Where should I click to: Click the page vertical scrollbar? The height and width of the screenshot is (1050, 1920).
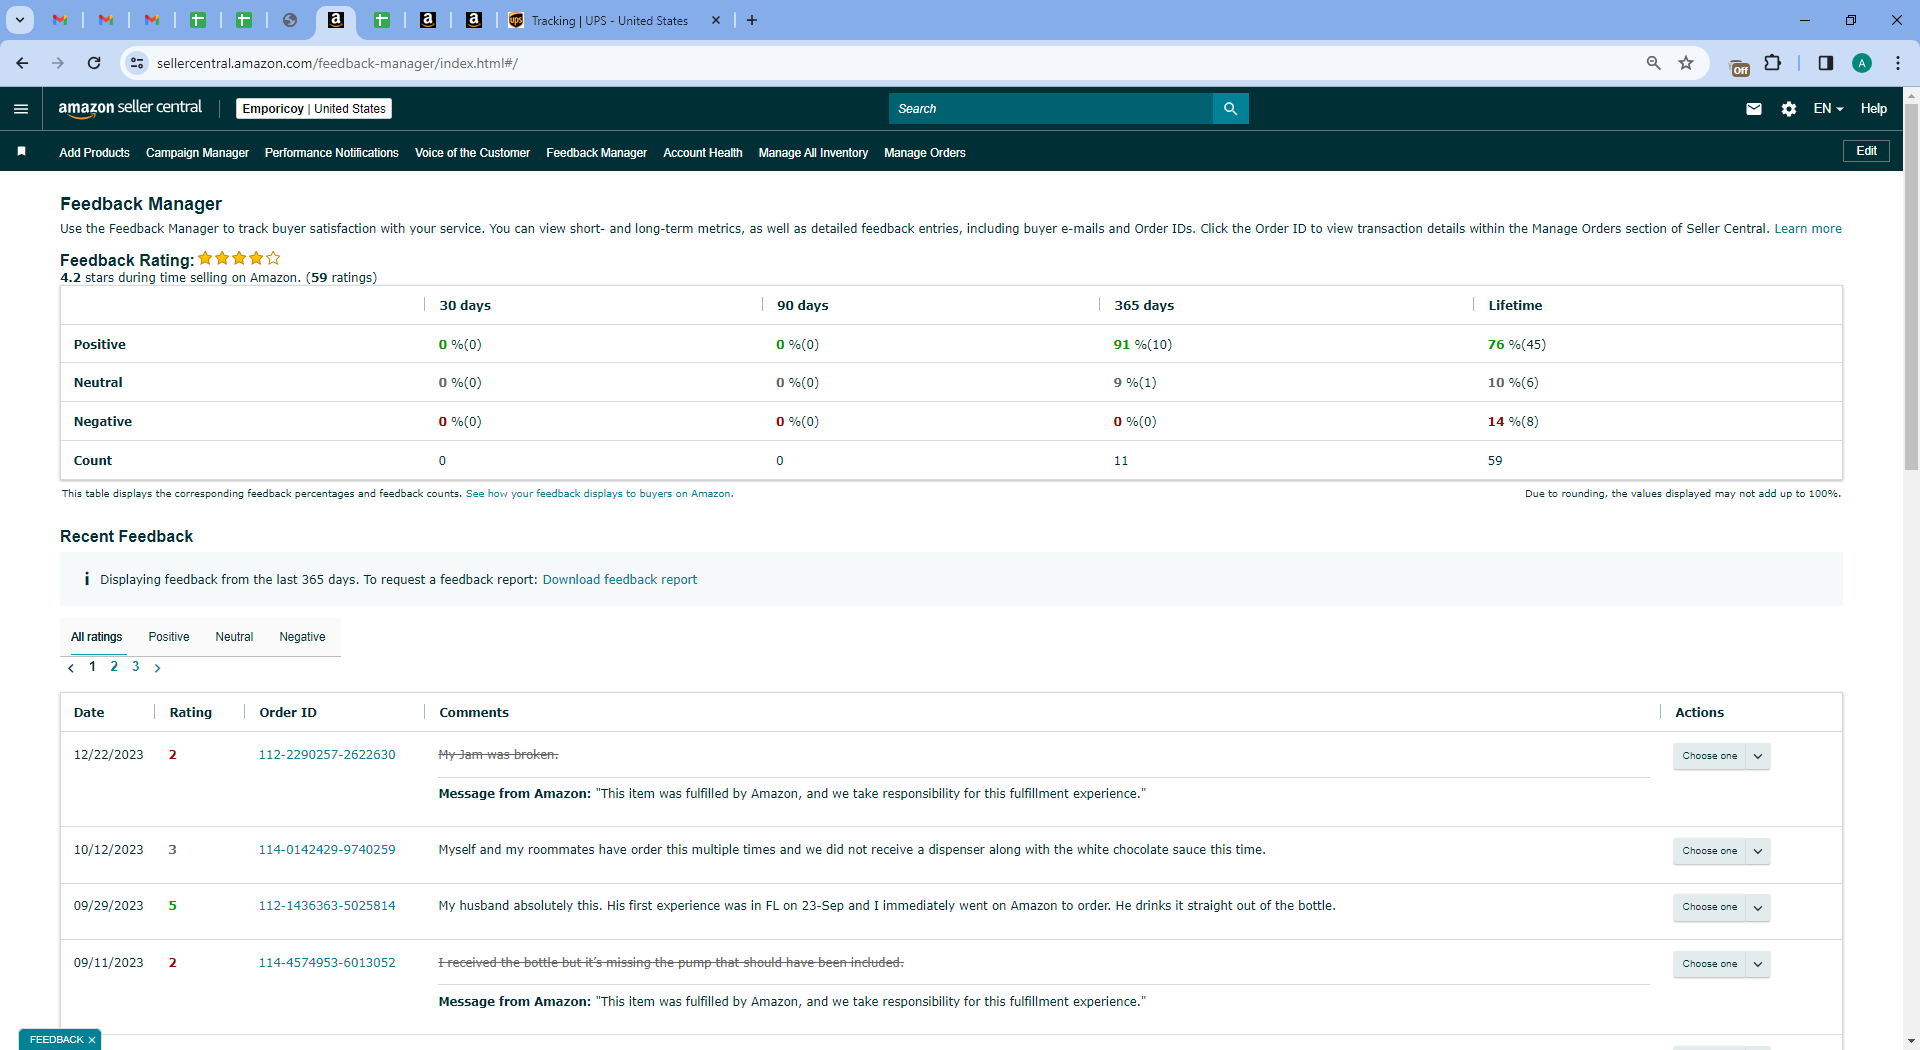click(1911, 285)
